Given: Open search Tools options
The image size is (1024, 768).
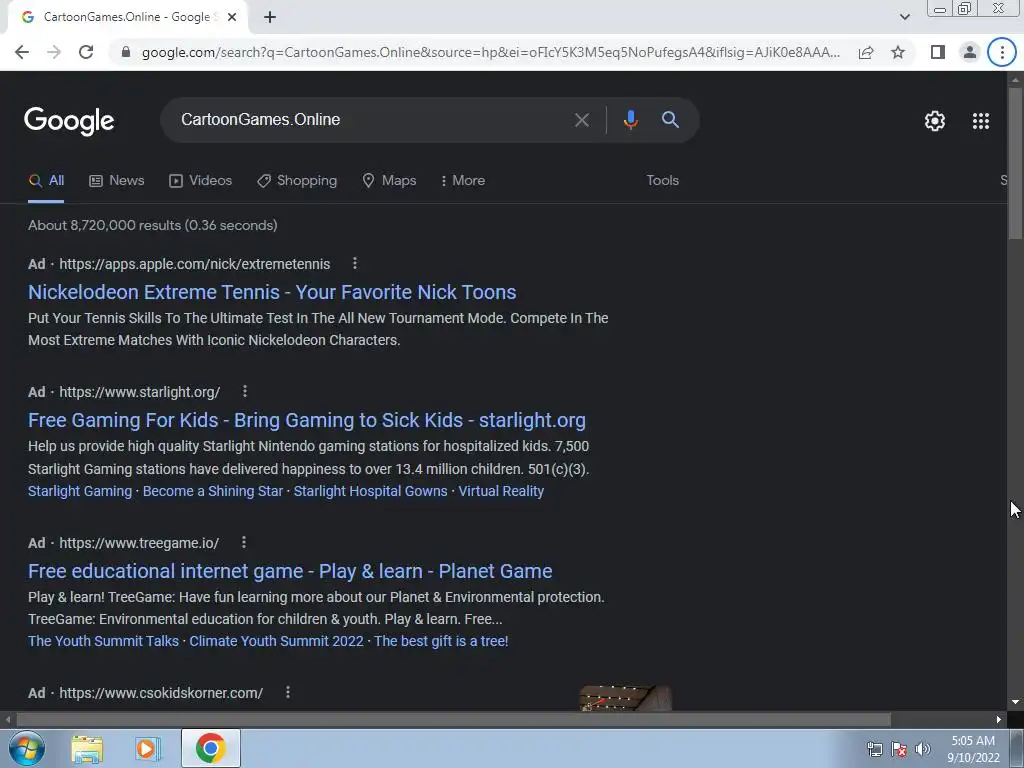Looking at the screenshot, I should pos(662,181).
